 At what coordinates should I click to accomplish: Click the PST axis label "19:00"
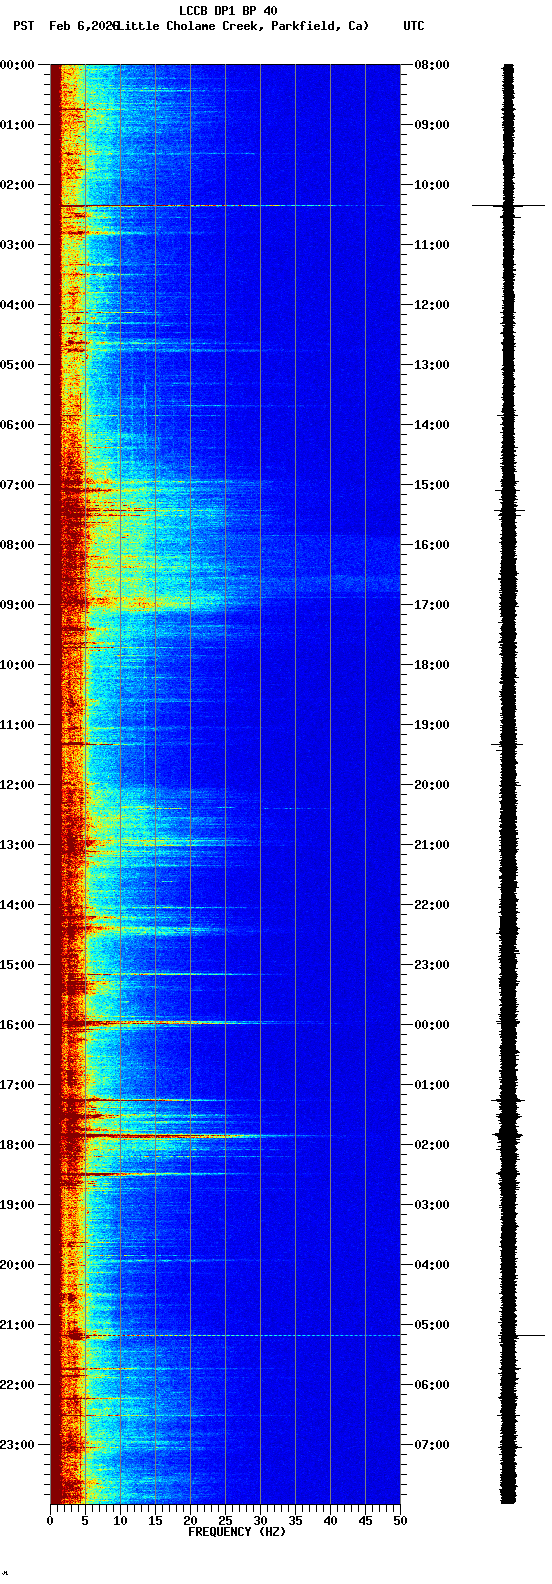click(x=16, y=1205)
